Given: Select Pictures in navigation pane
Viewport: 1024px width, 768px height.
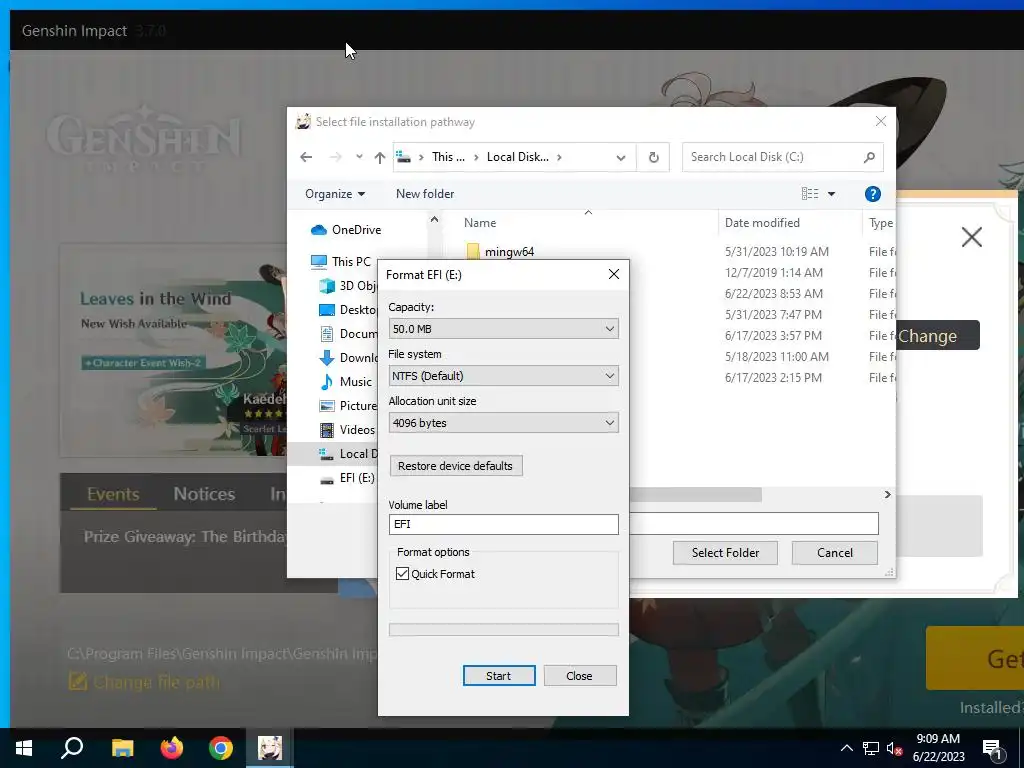Looking at the screenshot, I should [348, 406].
